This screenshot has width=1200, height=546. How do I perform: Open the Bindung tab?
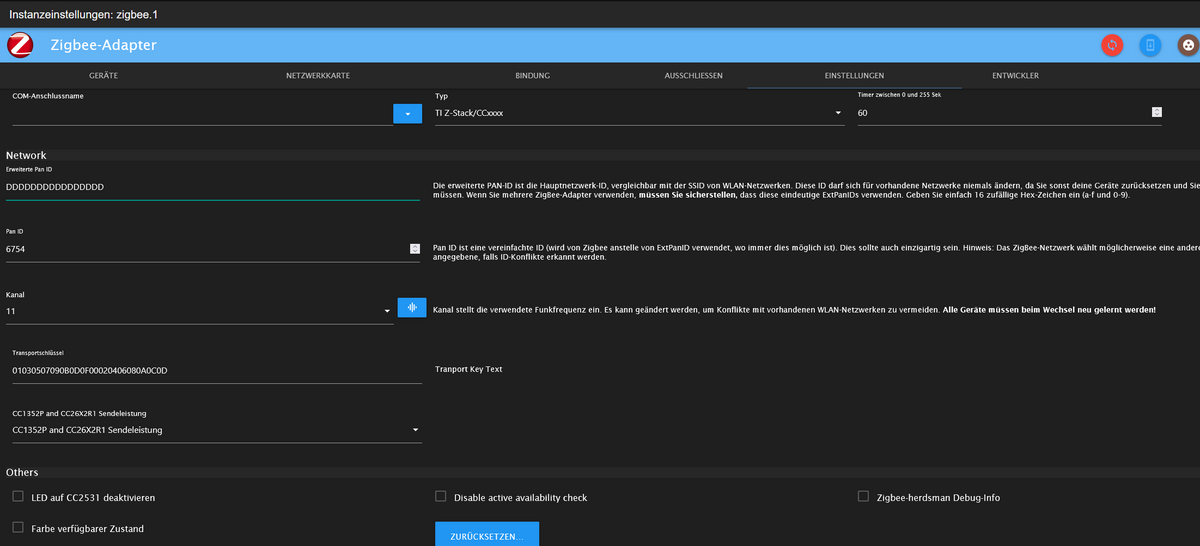tap(532, 76)
